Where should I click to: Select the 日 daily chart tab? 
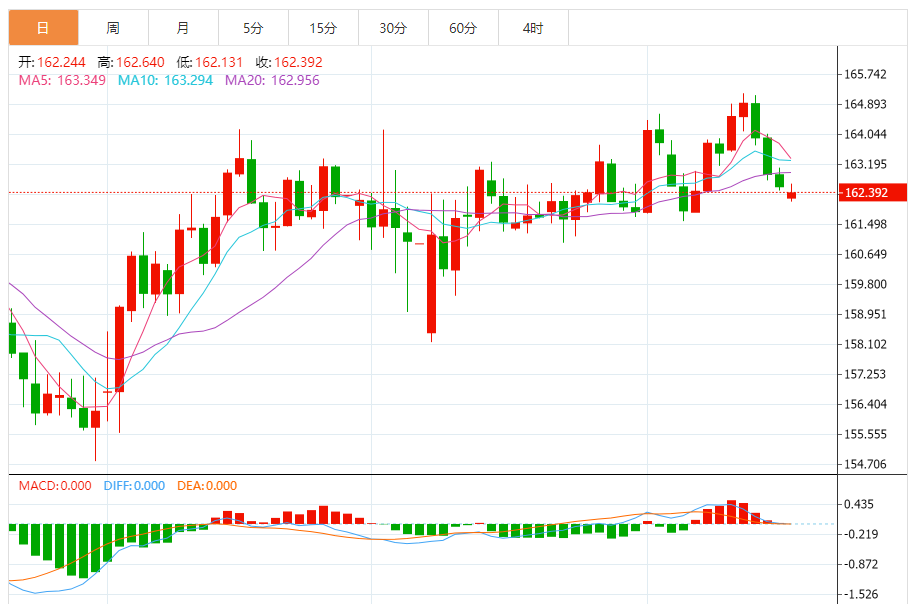tap(44, 28)
